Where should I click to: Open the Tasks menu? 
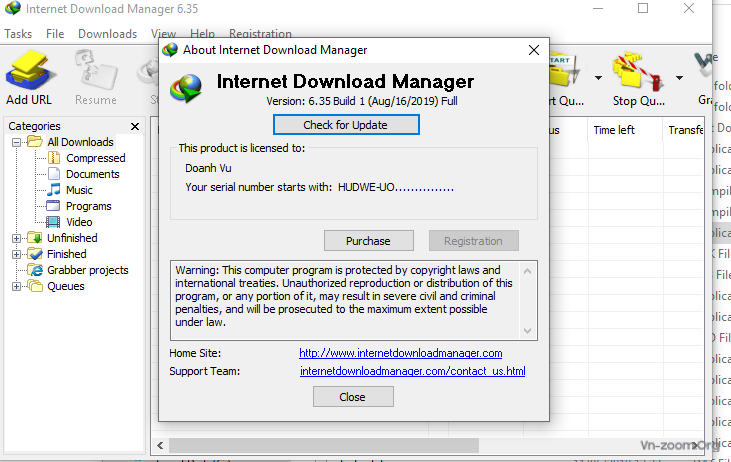[x=18, y=34]
